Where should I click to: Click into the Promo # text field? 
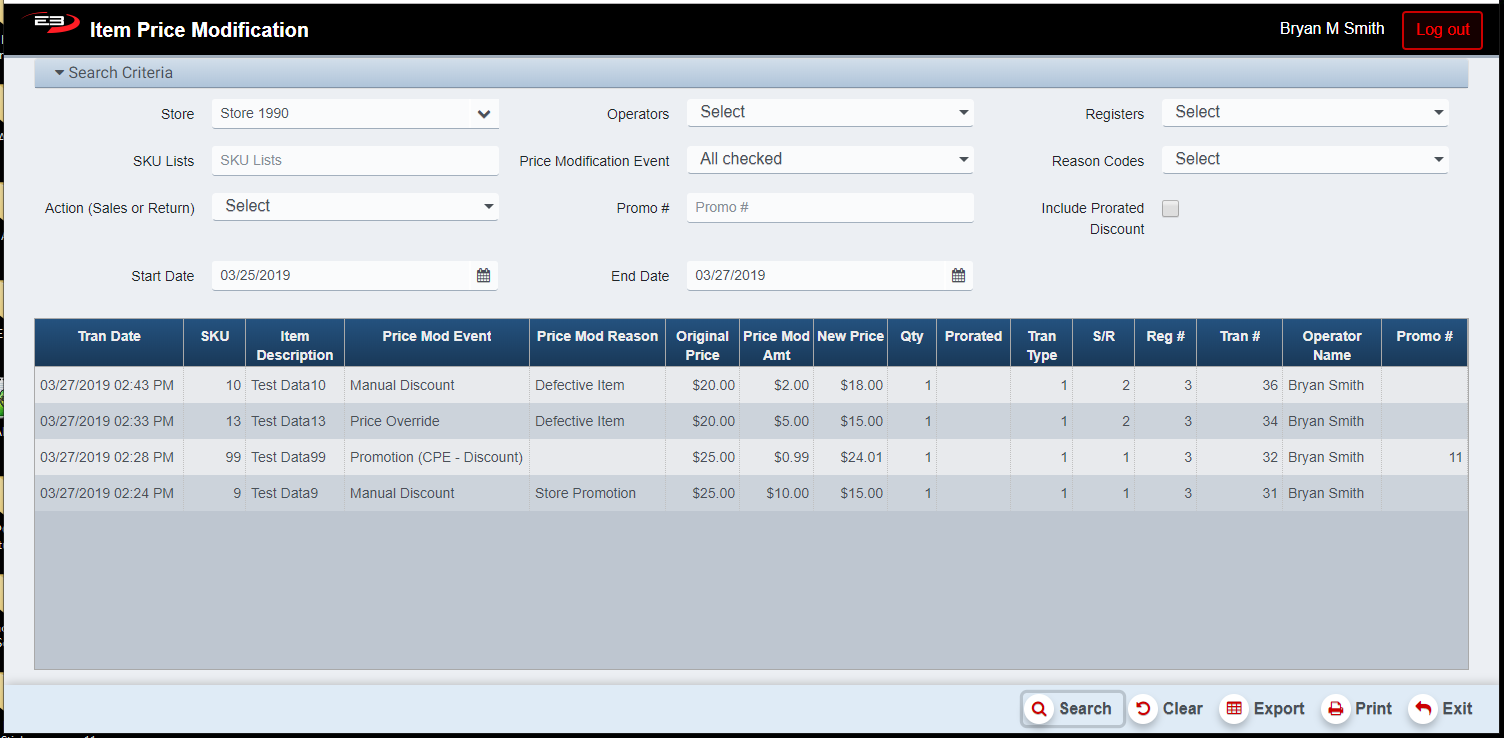pyautogui.click(x=829, y=208)
